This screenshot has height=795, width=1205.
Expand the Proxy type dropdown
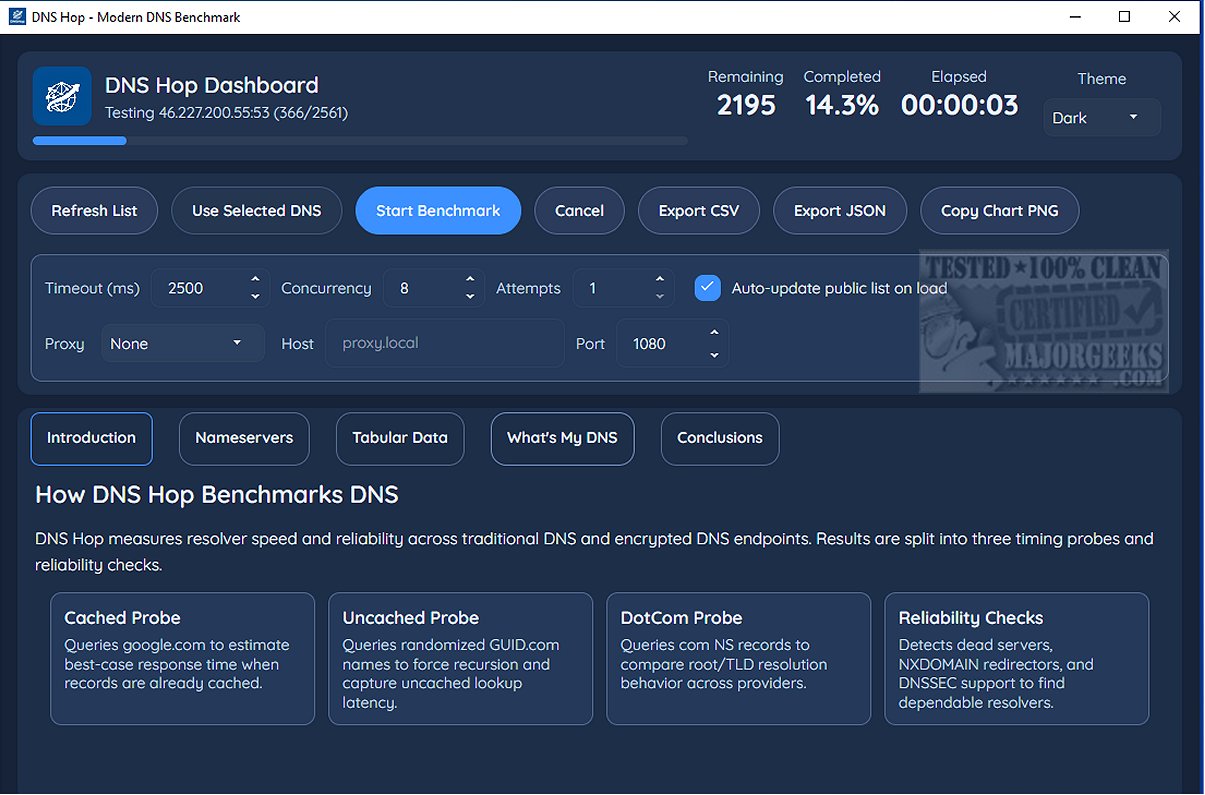pos(182,344)
